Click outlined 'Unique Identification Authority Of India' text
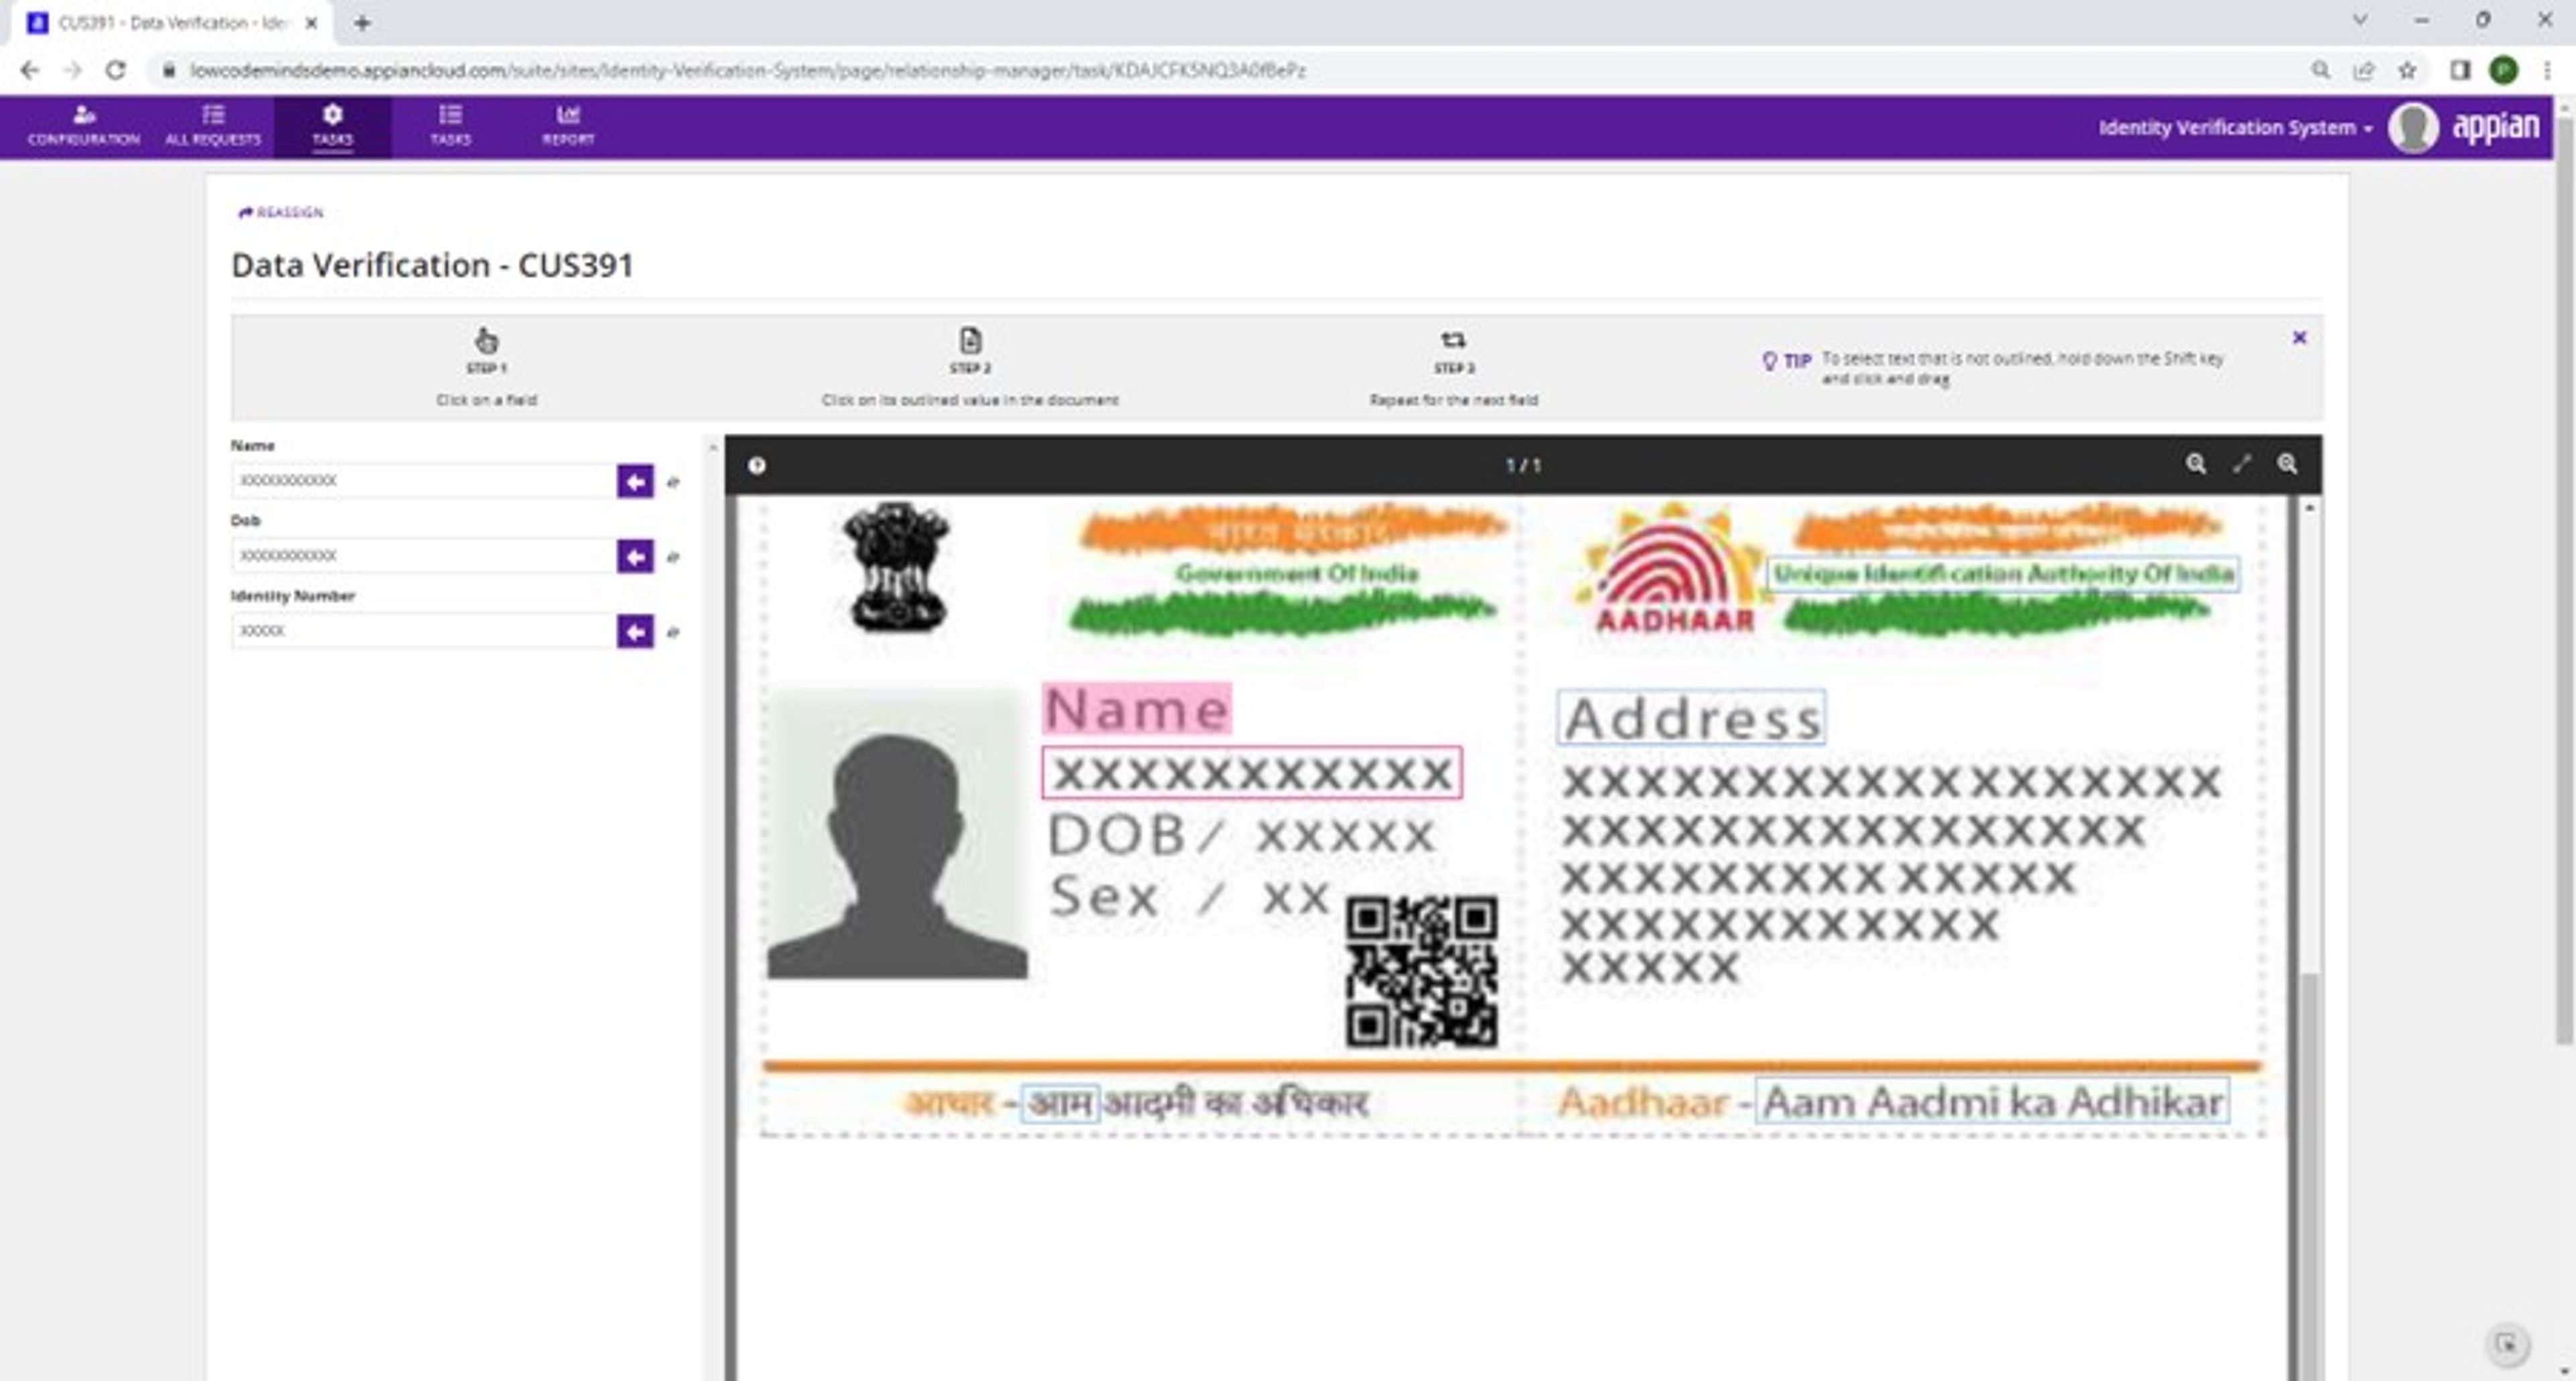The height and width of the screenshot is (1381, 2576). pyautogui.click(x=2003, y=574)
